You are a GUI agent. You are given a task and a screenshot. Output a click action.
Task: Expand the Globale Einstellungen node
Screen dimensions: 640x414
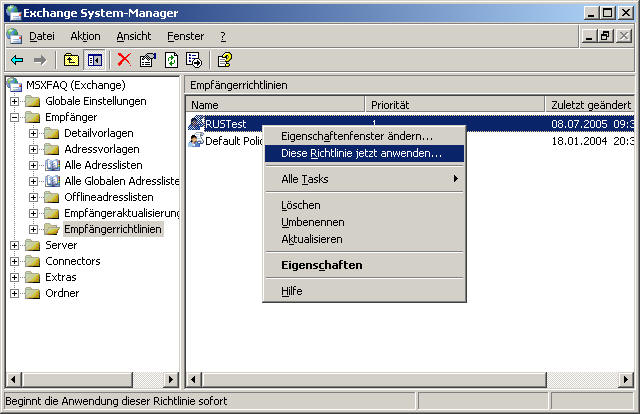pyautogui.click(x=14, y=101)
